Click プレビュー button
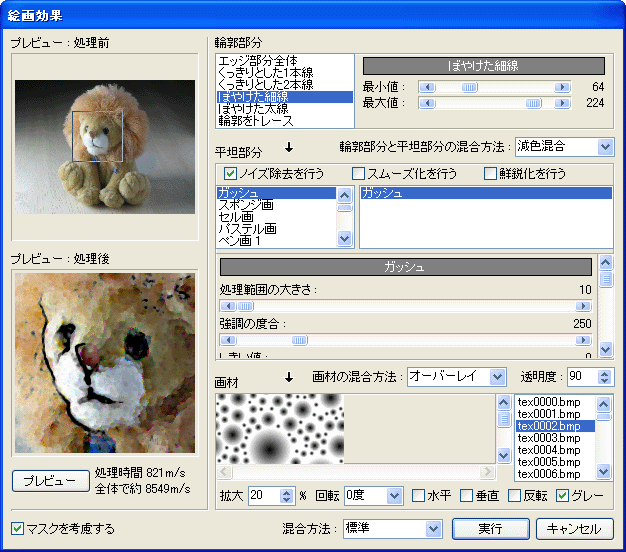The image size is (626, 552). pos(51,481)
